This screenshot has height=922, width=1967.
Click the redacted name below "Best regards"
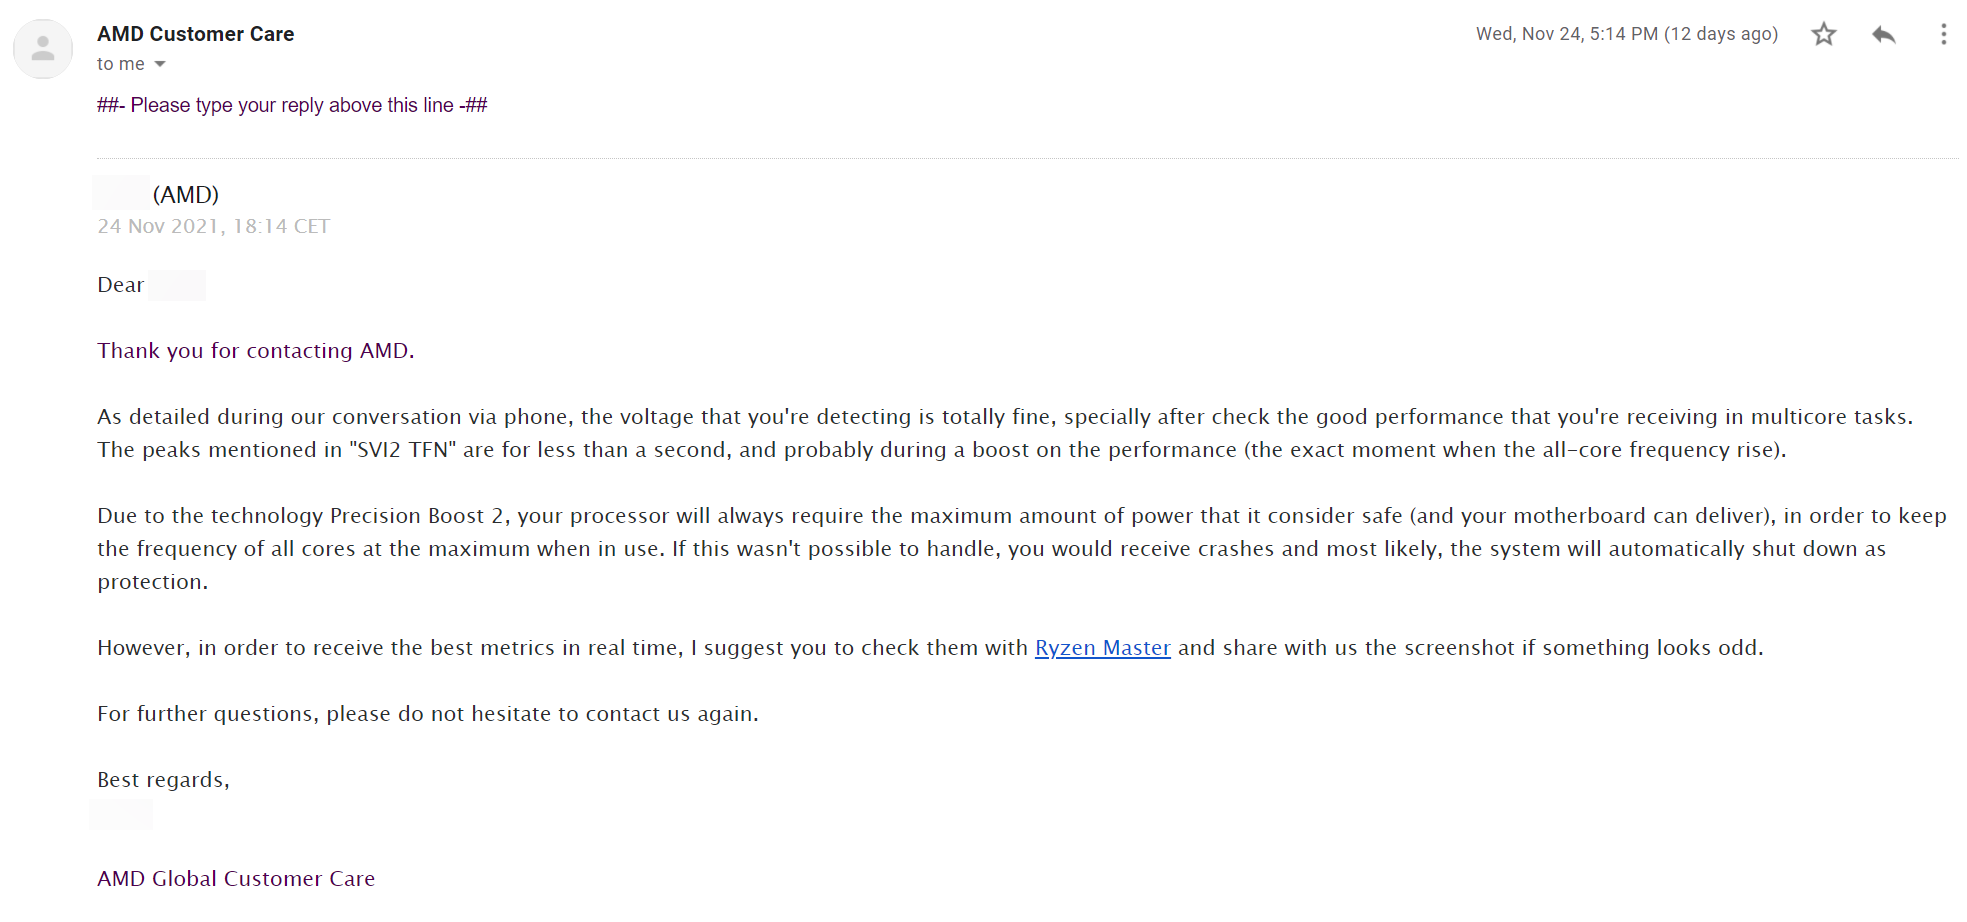(x=121, y=814)
